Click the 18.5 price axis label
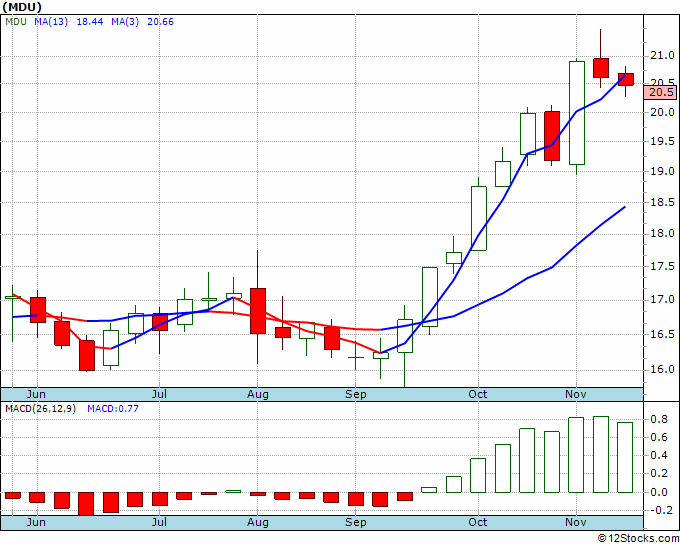The image size is (680, 546). point(662,202)
